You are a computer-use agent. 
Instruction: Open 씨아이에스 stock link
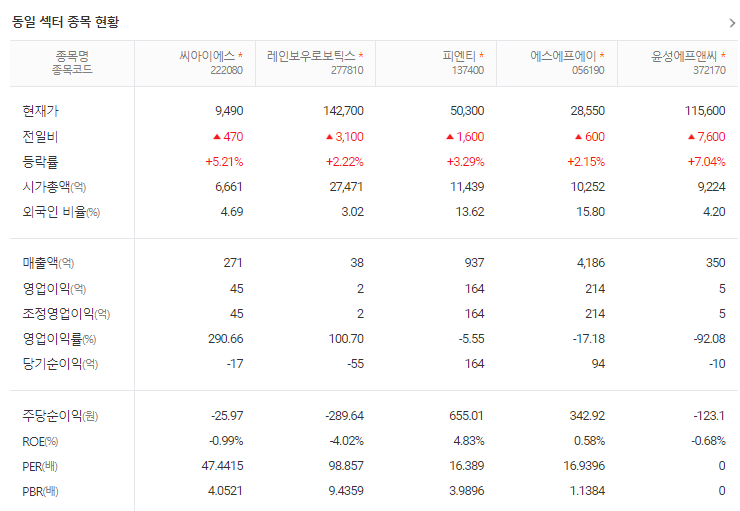[207, 56]
